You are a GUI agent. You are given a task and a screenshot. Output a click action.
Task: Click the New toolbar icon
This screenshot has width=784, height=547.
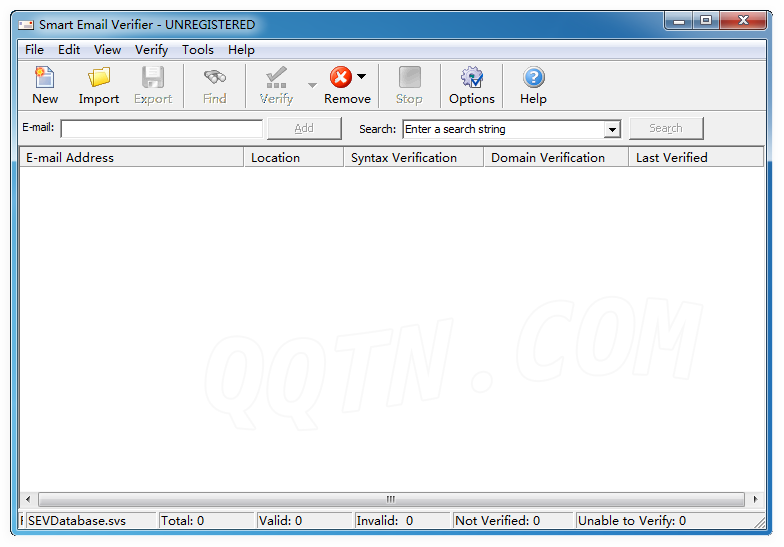(x=45, y=78)
